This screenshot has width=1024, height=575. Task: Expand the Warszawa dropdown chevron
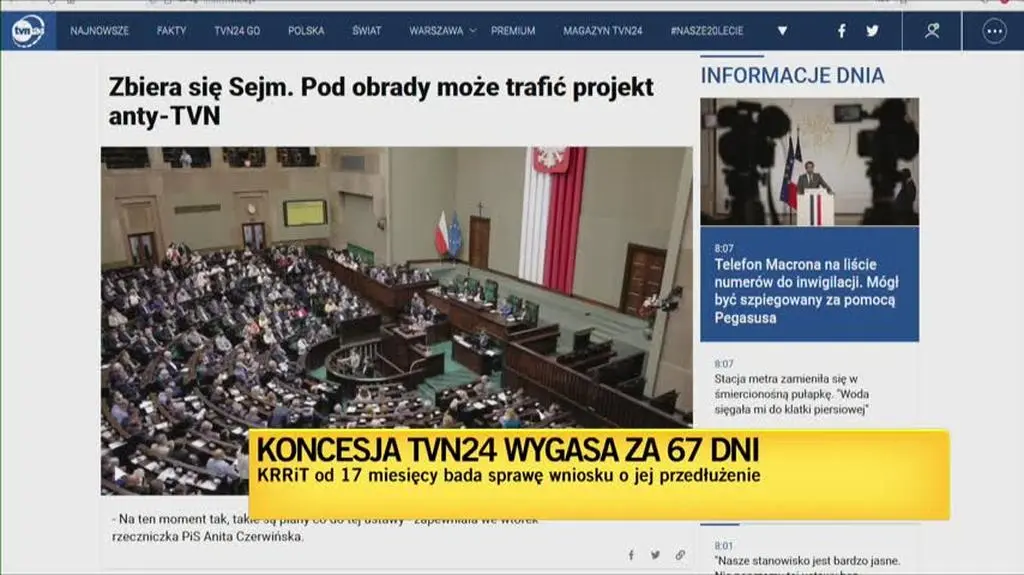pyautogui.click(x=473, y=31)
